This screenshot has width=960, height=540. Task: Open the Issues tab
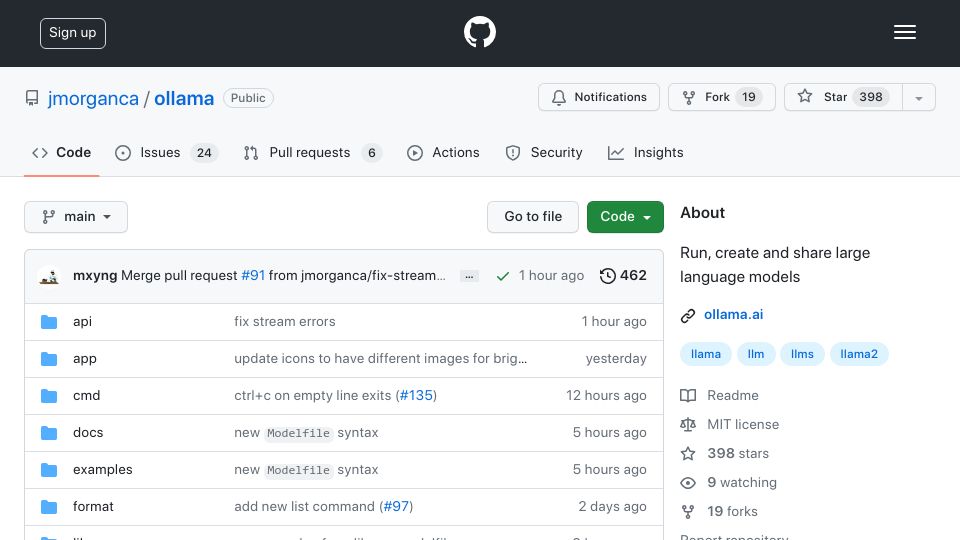(167, 152)
